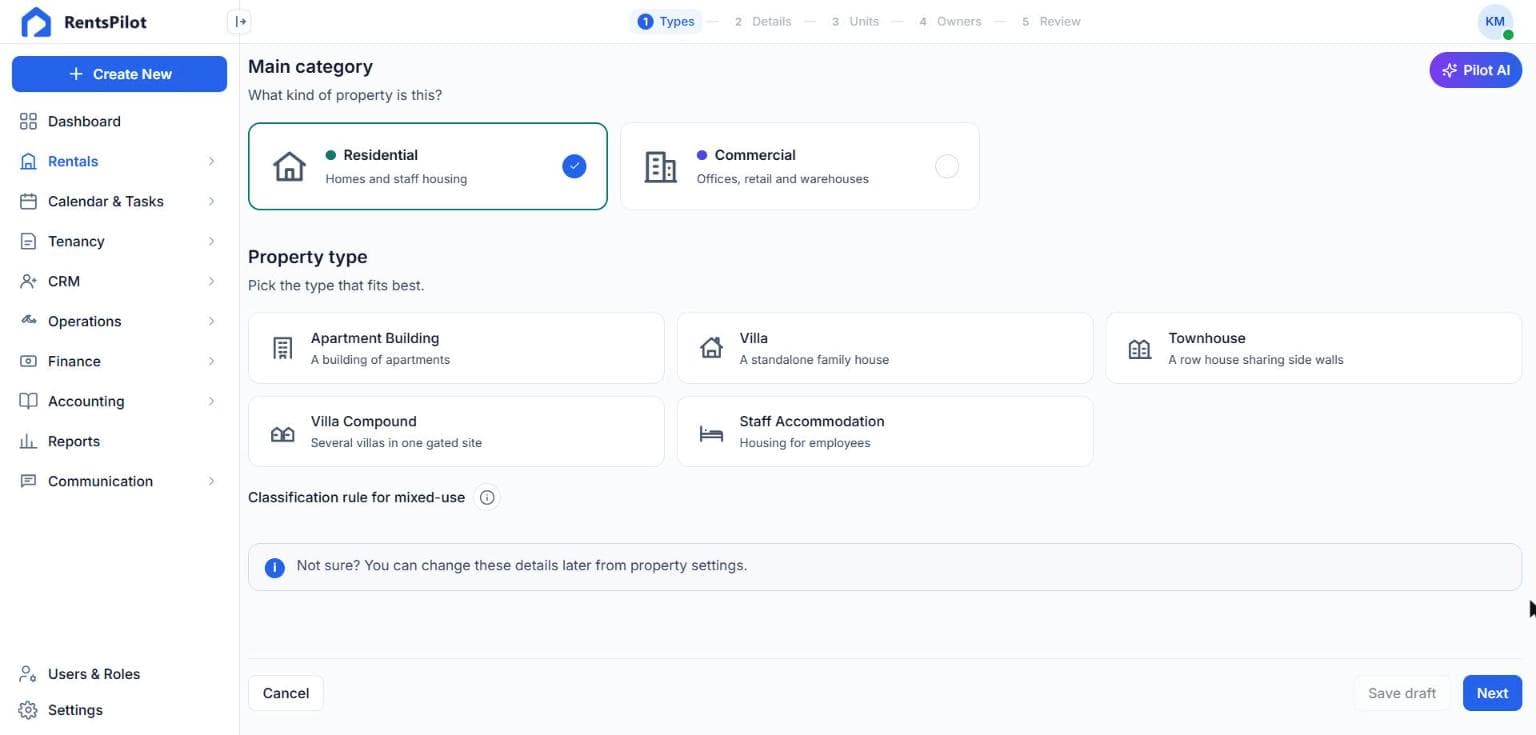Select the Commercial radio circle
1536x735 pixels.
[946, 166]
